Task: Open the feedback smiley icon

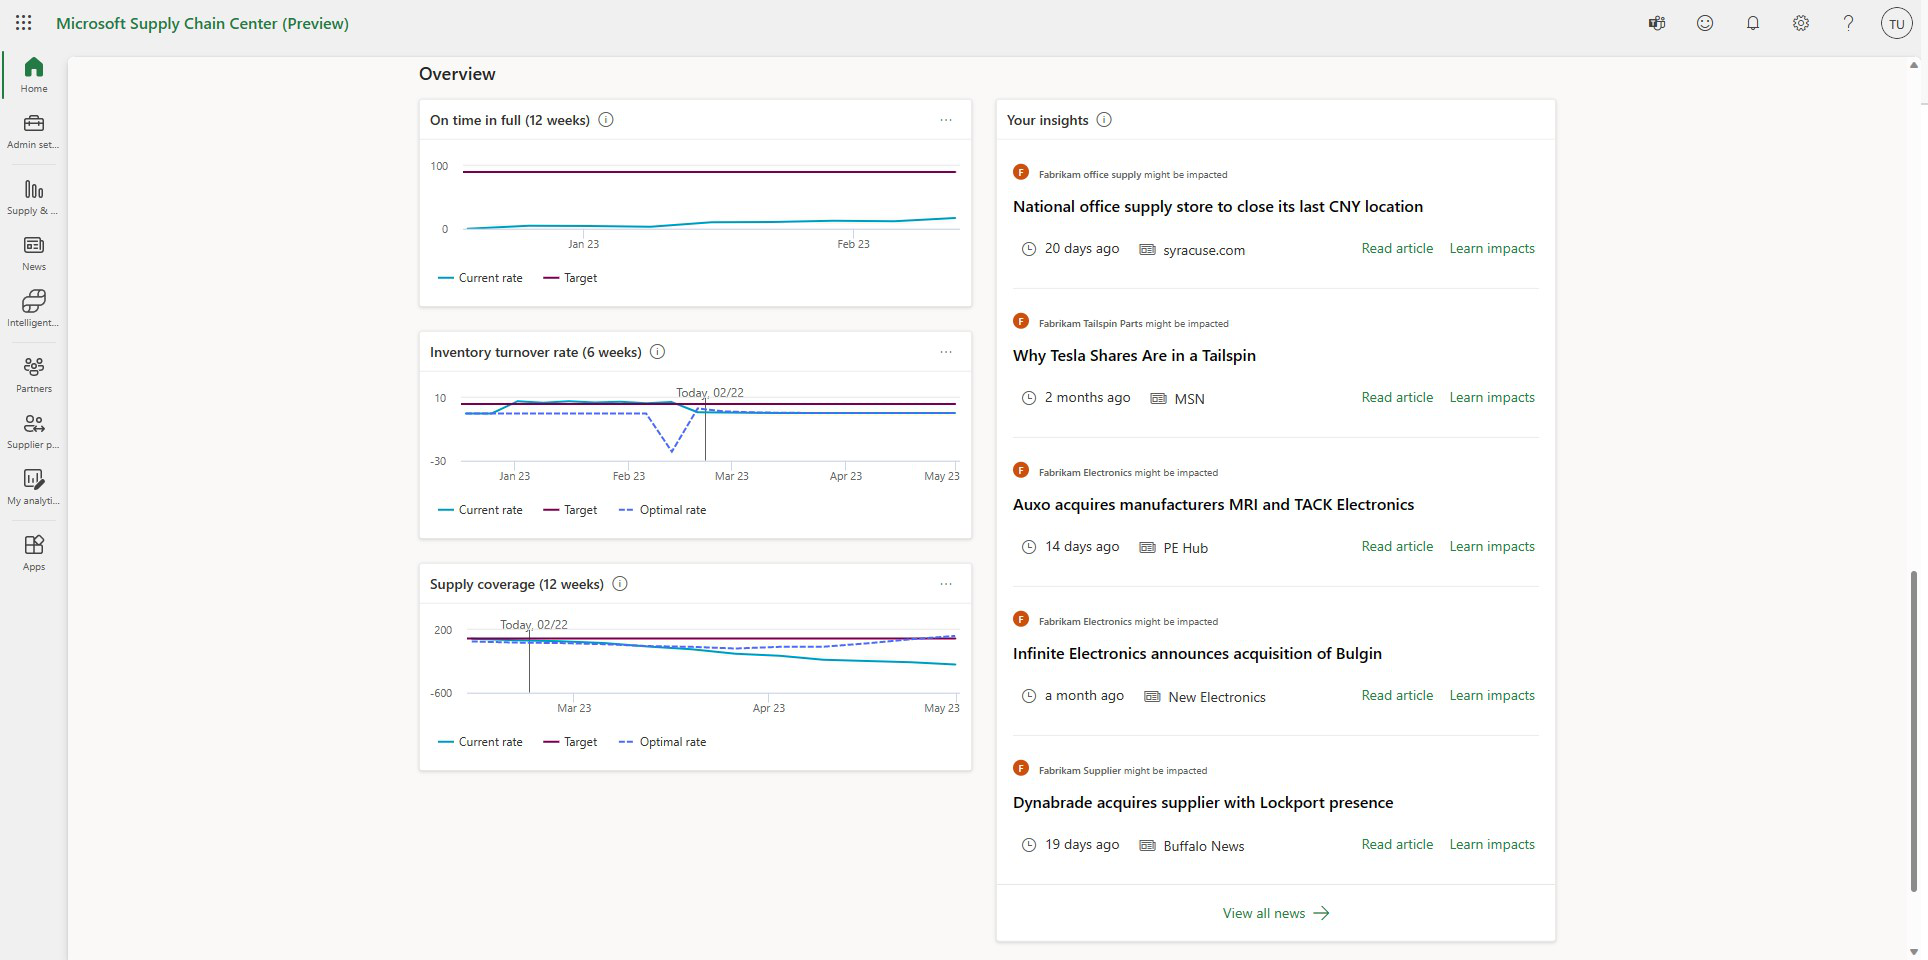Action: (1705, 23)
